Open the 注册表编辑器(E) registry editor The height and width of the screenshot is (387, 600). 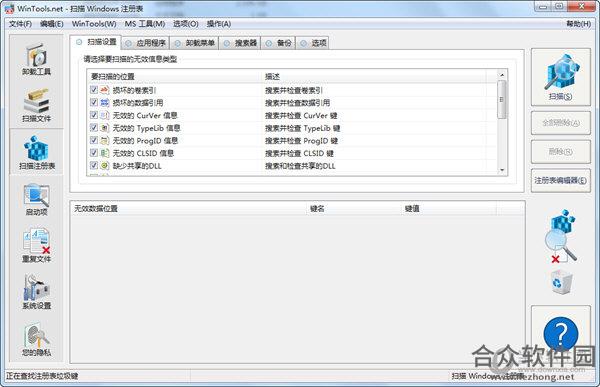pos(561,180)
